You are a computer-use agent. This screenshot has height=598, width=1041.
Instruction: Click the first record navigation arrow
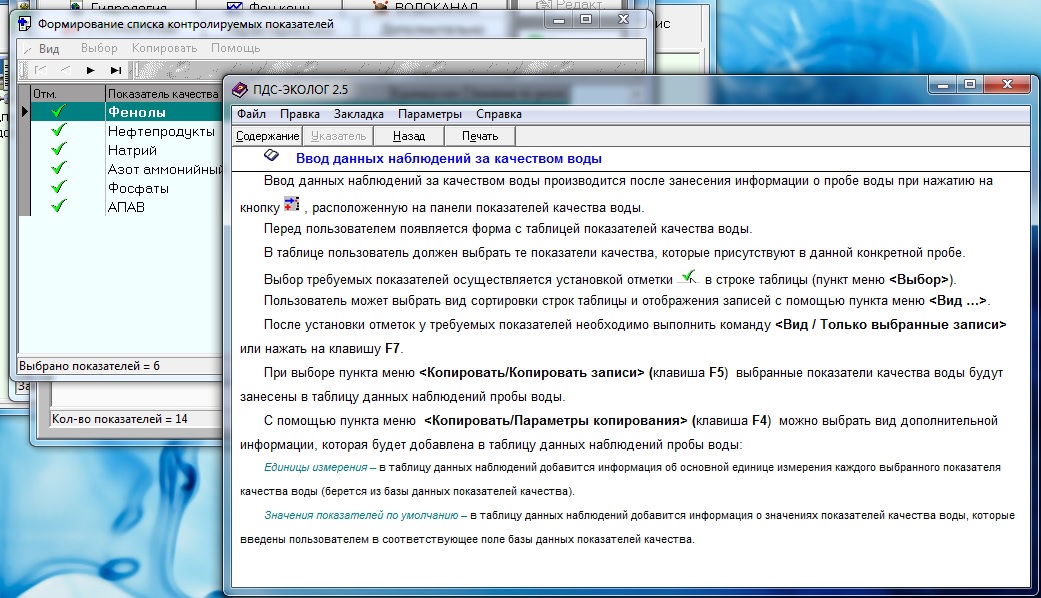point(40,70)
